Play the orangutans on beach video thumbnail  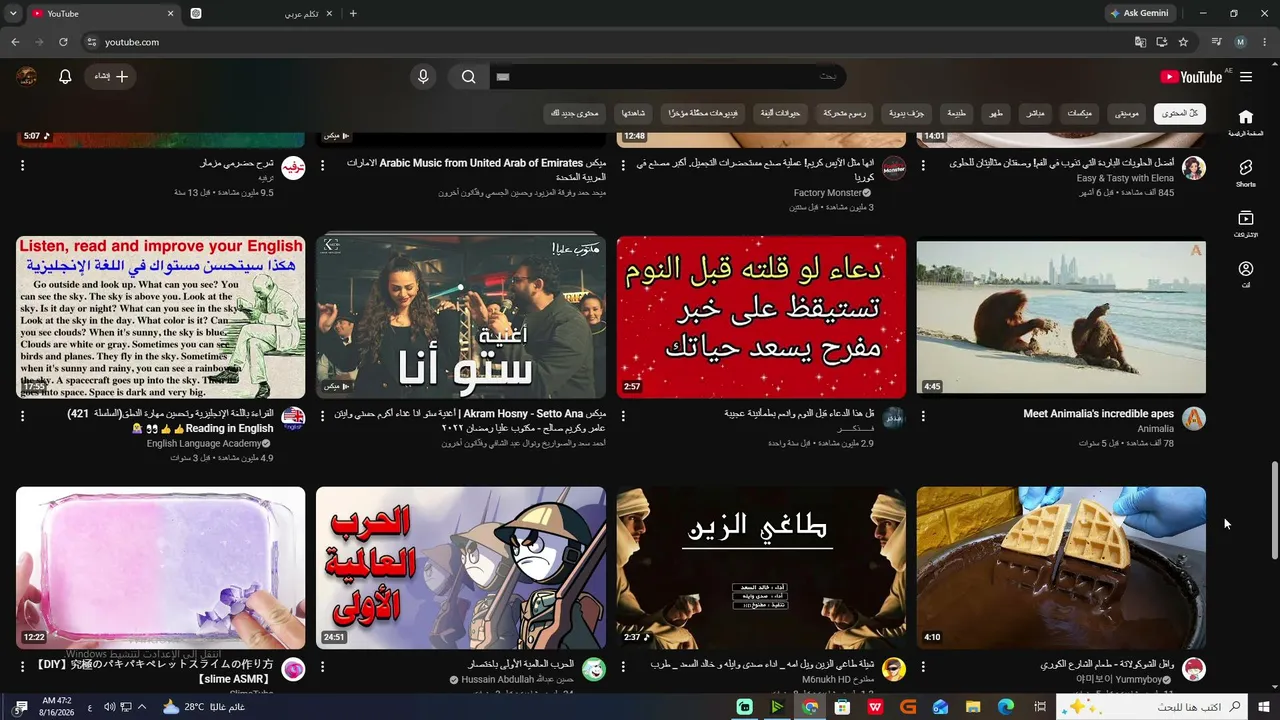coord(1061,317)
